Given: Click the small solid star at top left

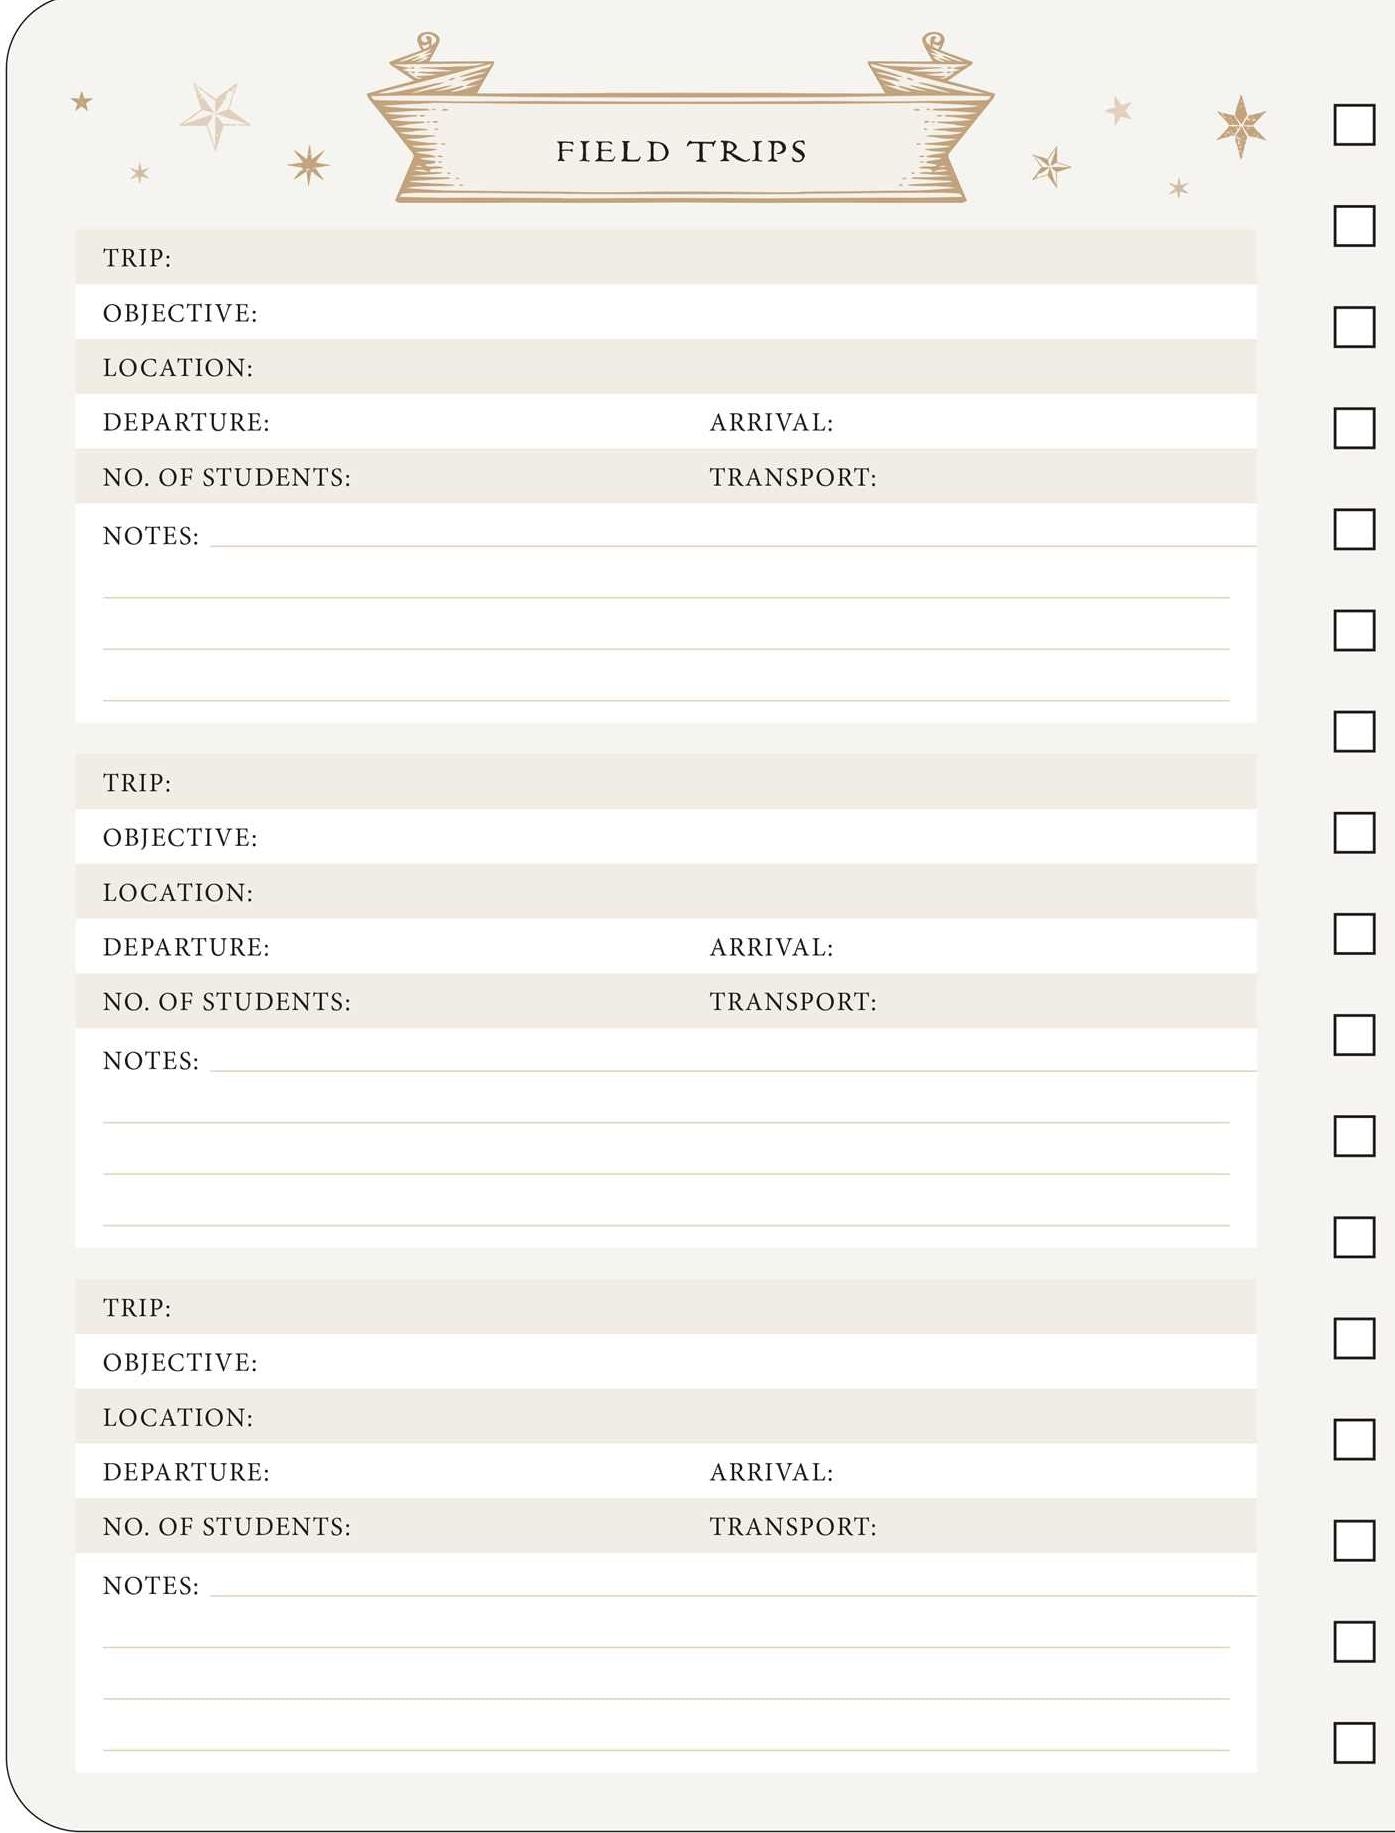Looking at the screenshot, I should (82, 101).
